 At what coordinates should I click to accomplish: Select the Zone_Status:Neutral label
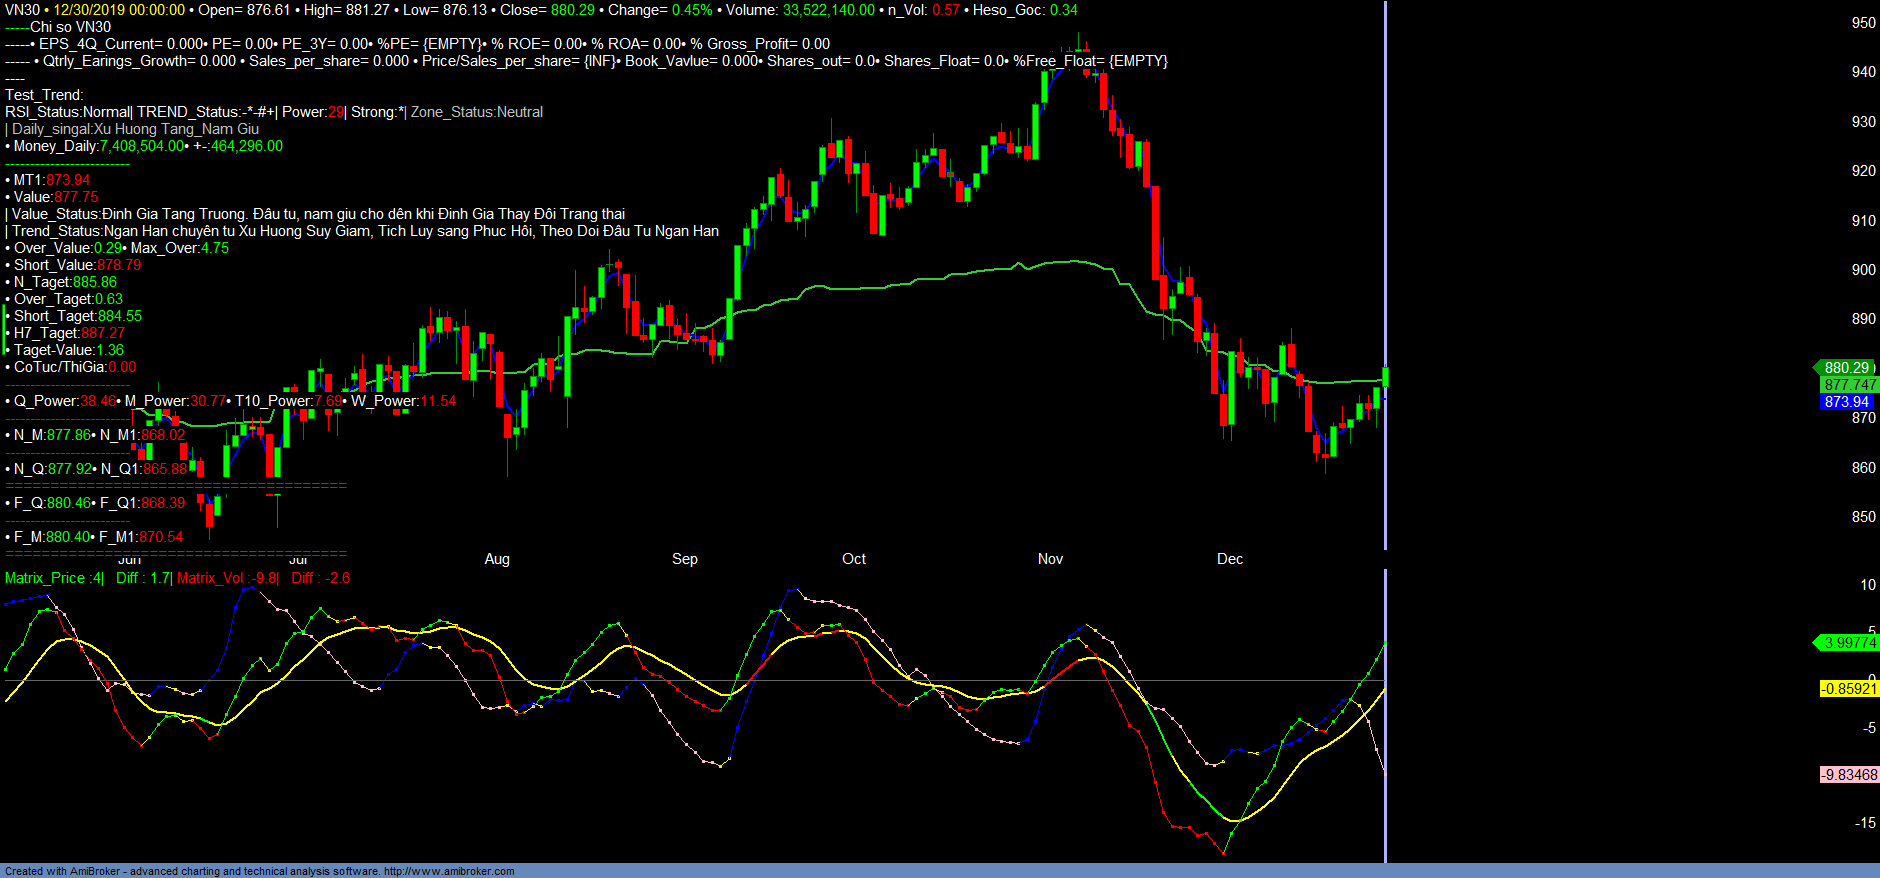tap(477, 112)
